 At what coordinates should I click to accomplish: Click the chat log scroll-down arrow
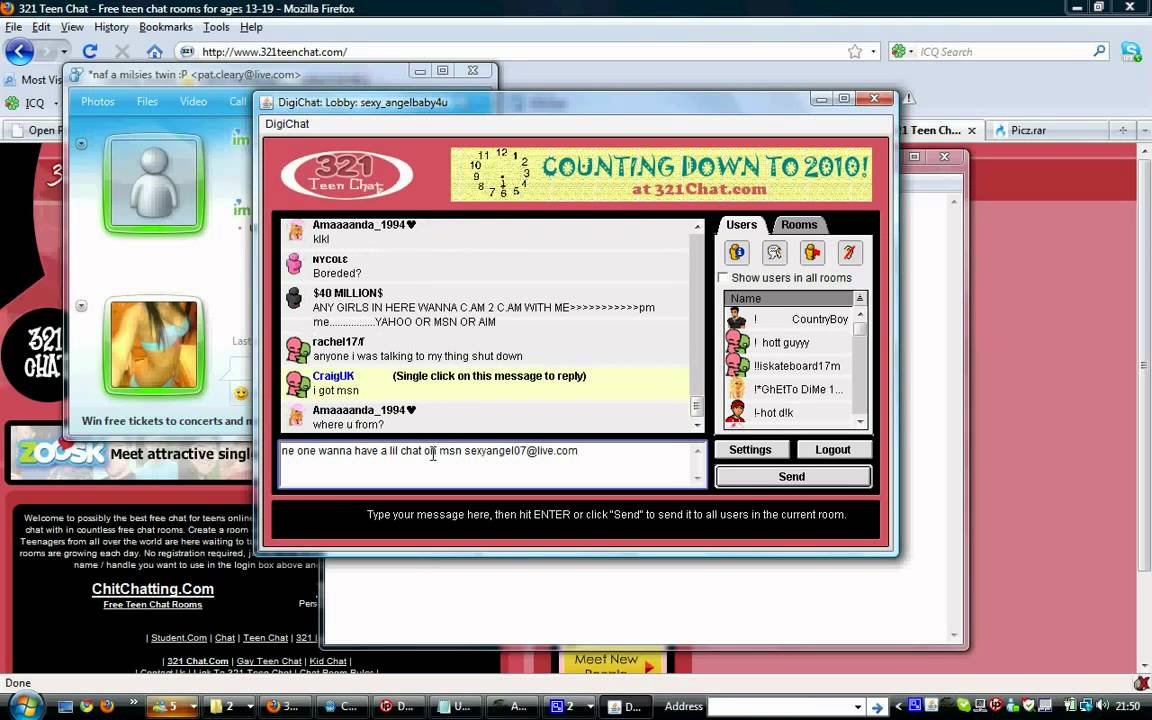tap(697, 425)
